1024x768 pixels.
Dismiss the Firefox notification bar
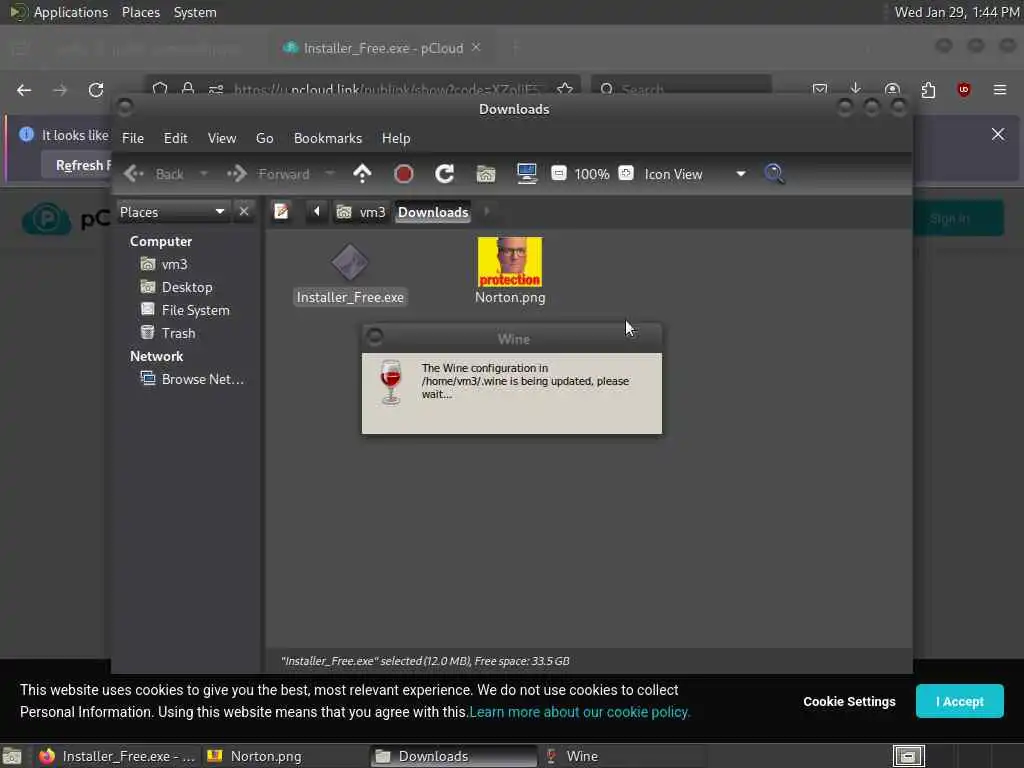(998, 134)
